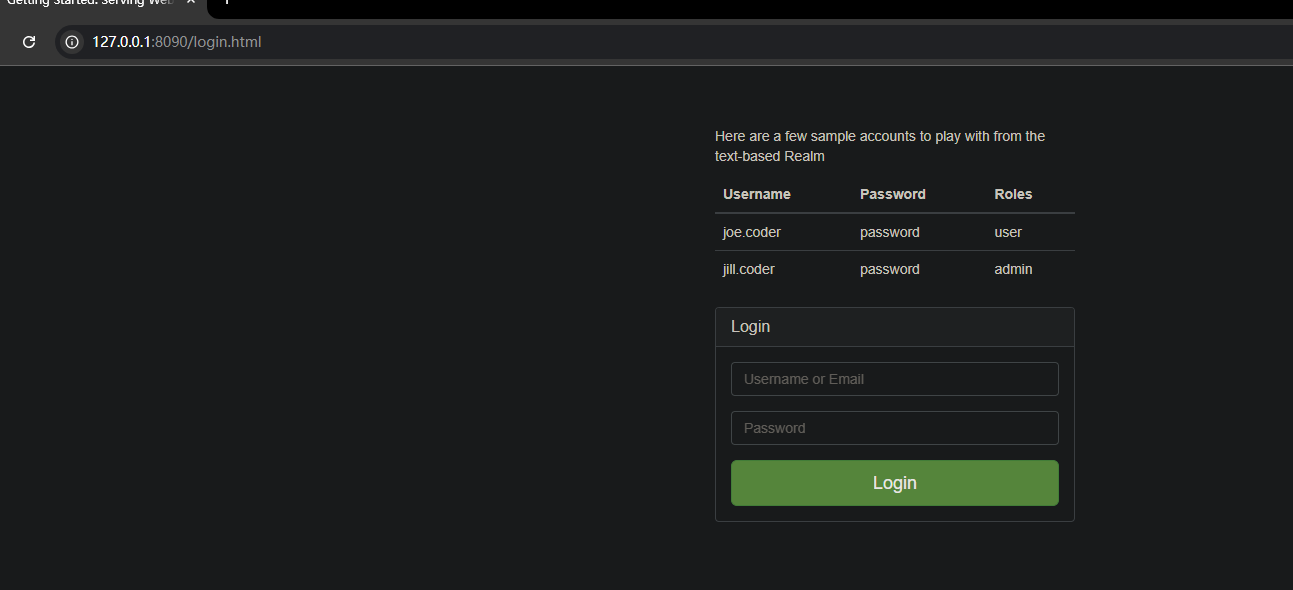Viewport: 1293px width, 590px height.
Task: Click the Roles column header
Action: pyautogui.click(x=1013, y=194)
